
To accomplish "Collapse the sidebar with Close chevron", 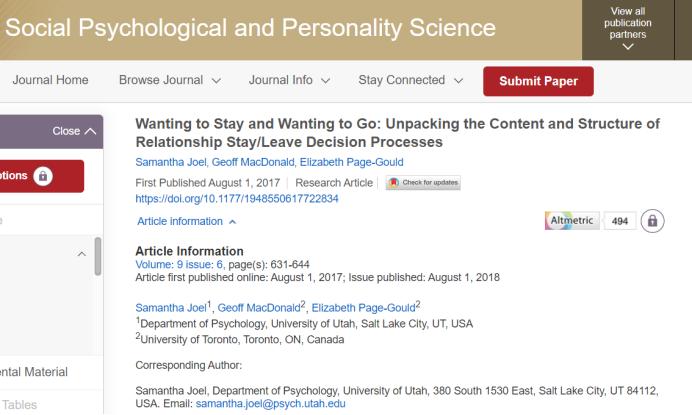I will [x=77, y=131].
